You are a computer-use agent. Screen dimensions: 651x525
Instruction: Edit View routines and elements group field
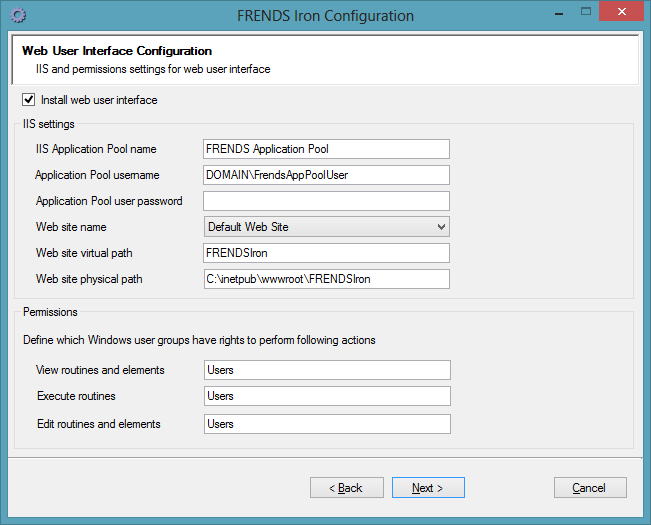327,370
